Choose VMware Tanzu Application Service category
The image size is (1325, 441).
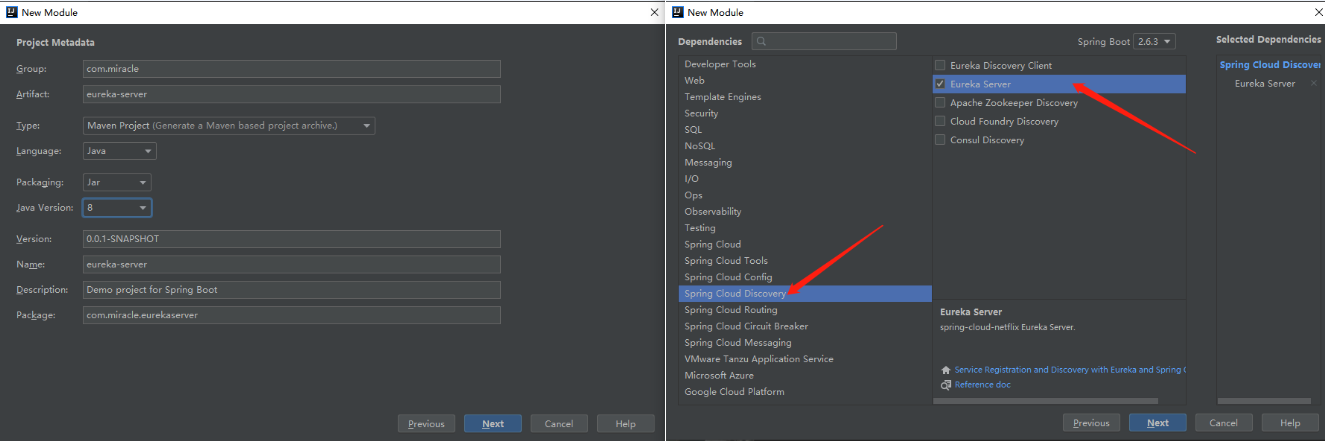point(758,359)
